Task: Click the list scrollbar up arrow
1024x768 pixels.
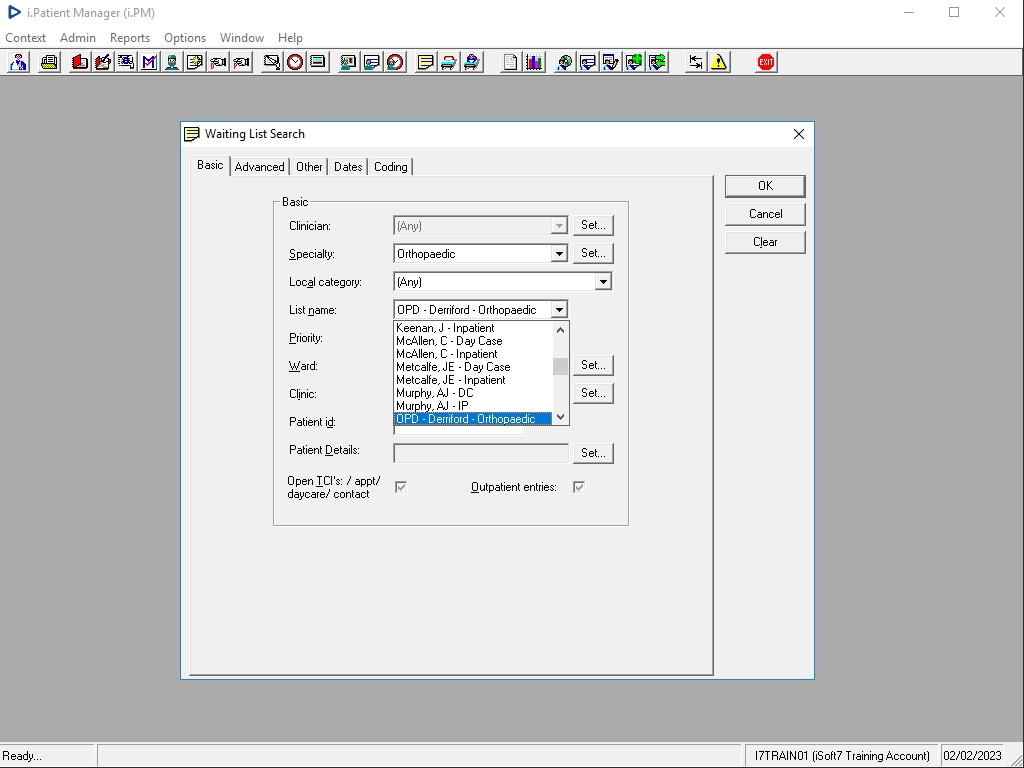Action: pos(560,330)
